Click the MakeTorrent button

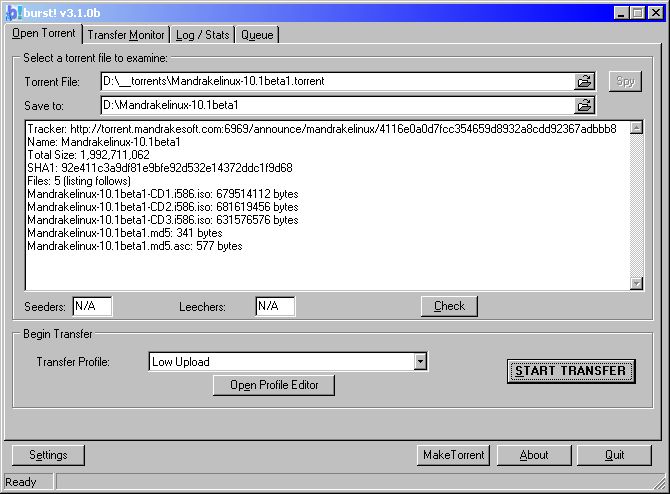[x=453, y=455]
